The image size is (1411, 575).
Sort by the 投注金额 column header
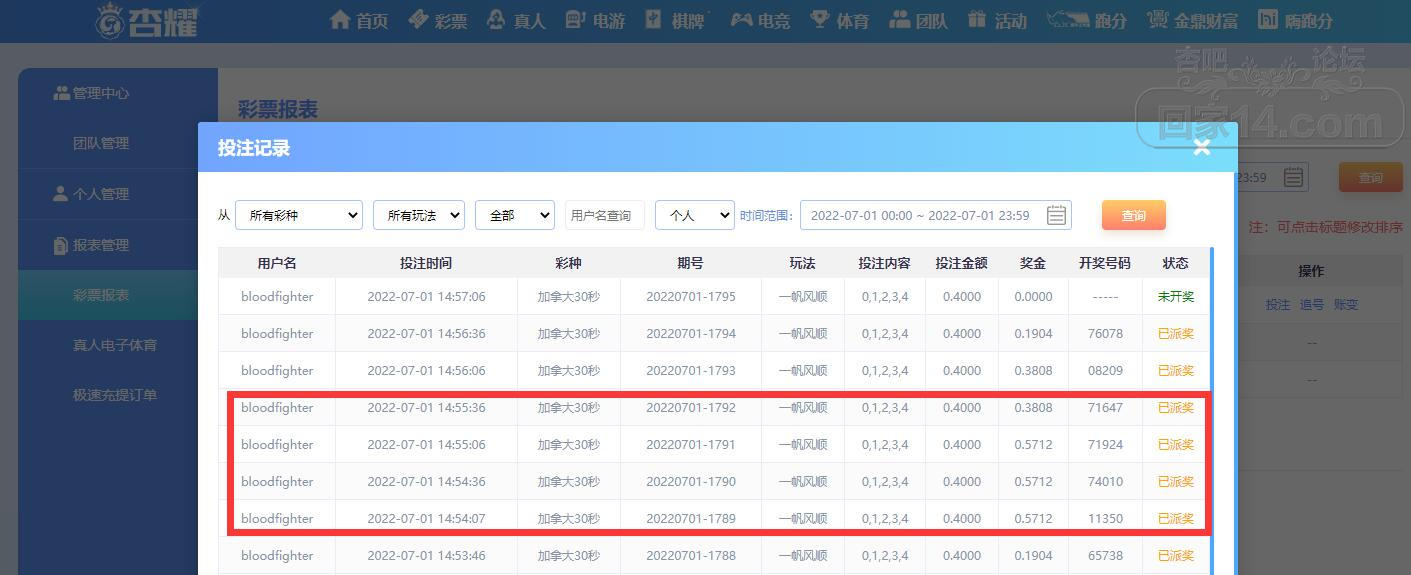(962, 263)
